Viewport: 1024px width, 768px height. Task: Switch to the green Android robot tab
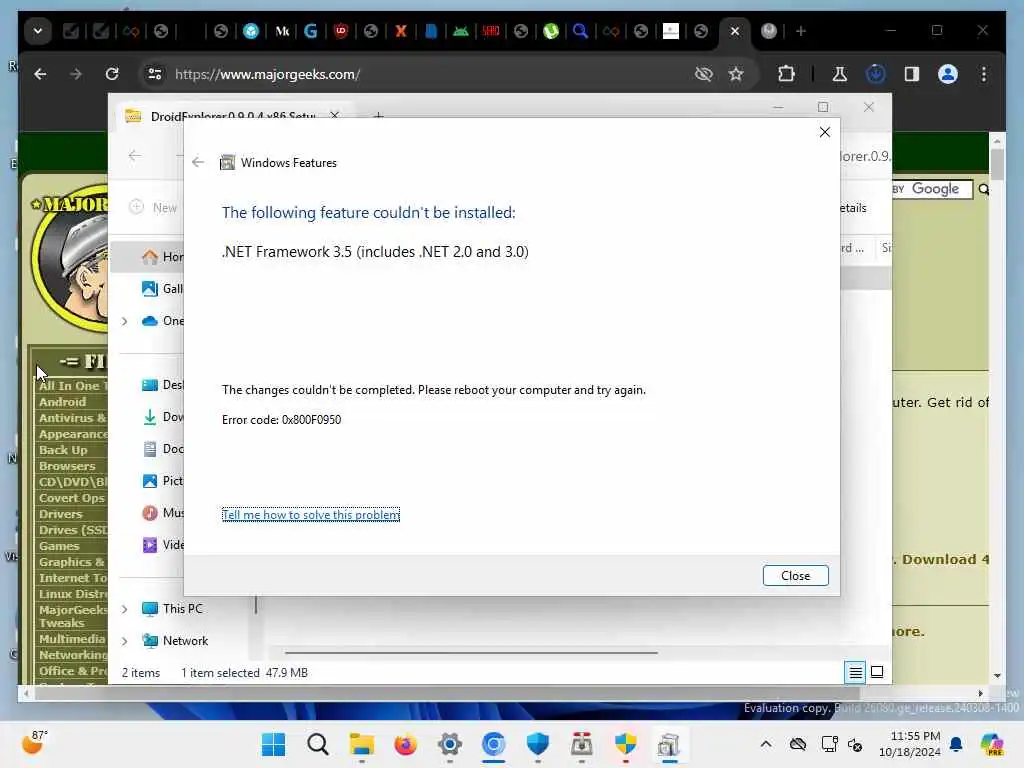(460, 31)
